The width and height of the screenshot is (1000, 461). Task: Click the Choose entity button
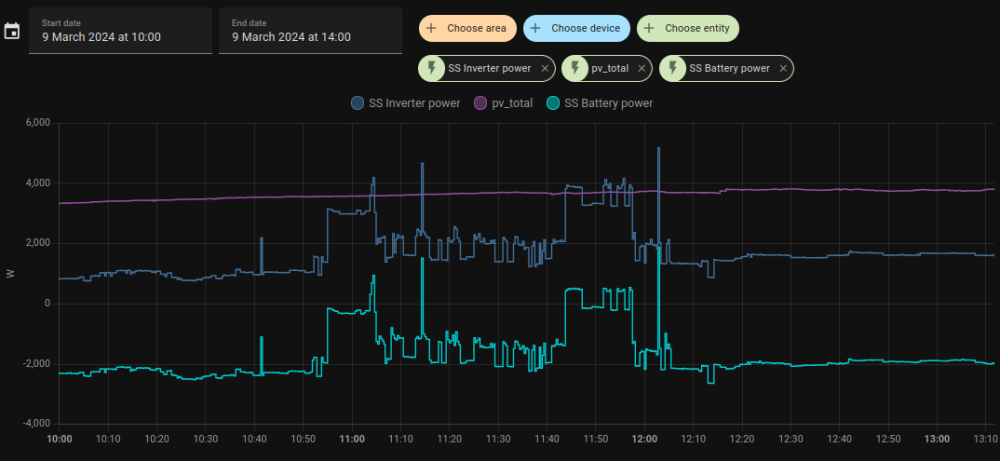688,28
